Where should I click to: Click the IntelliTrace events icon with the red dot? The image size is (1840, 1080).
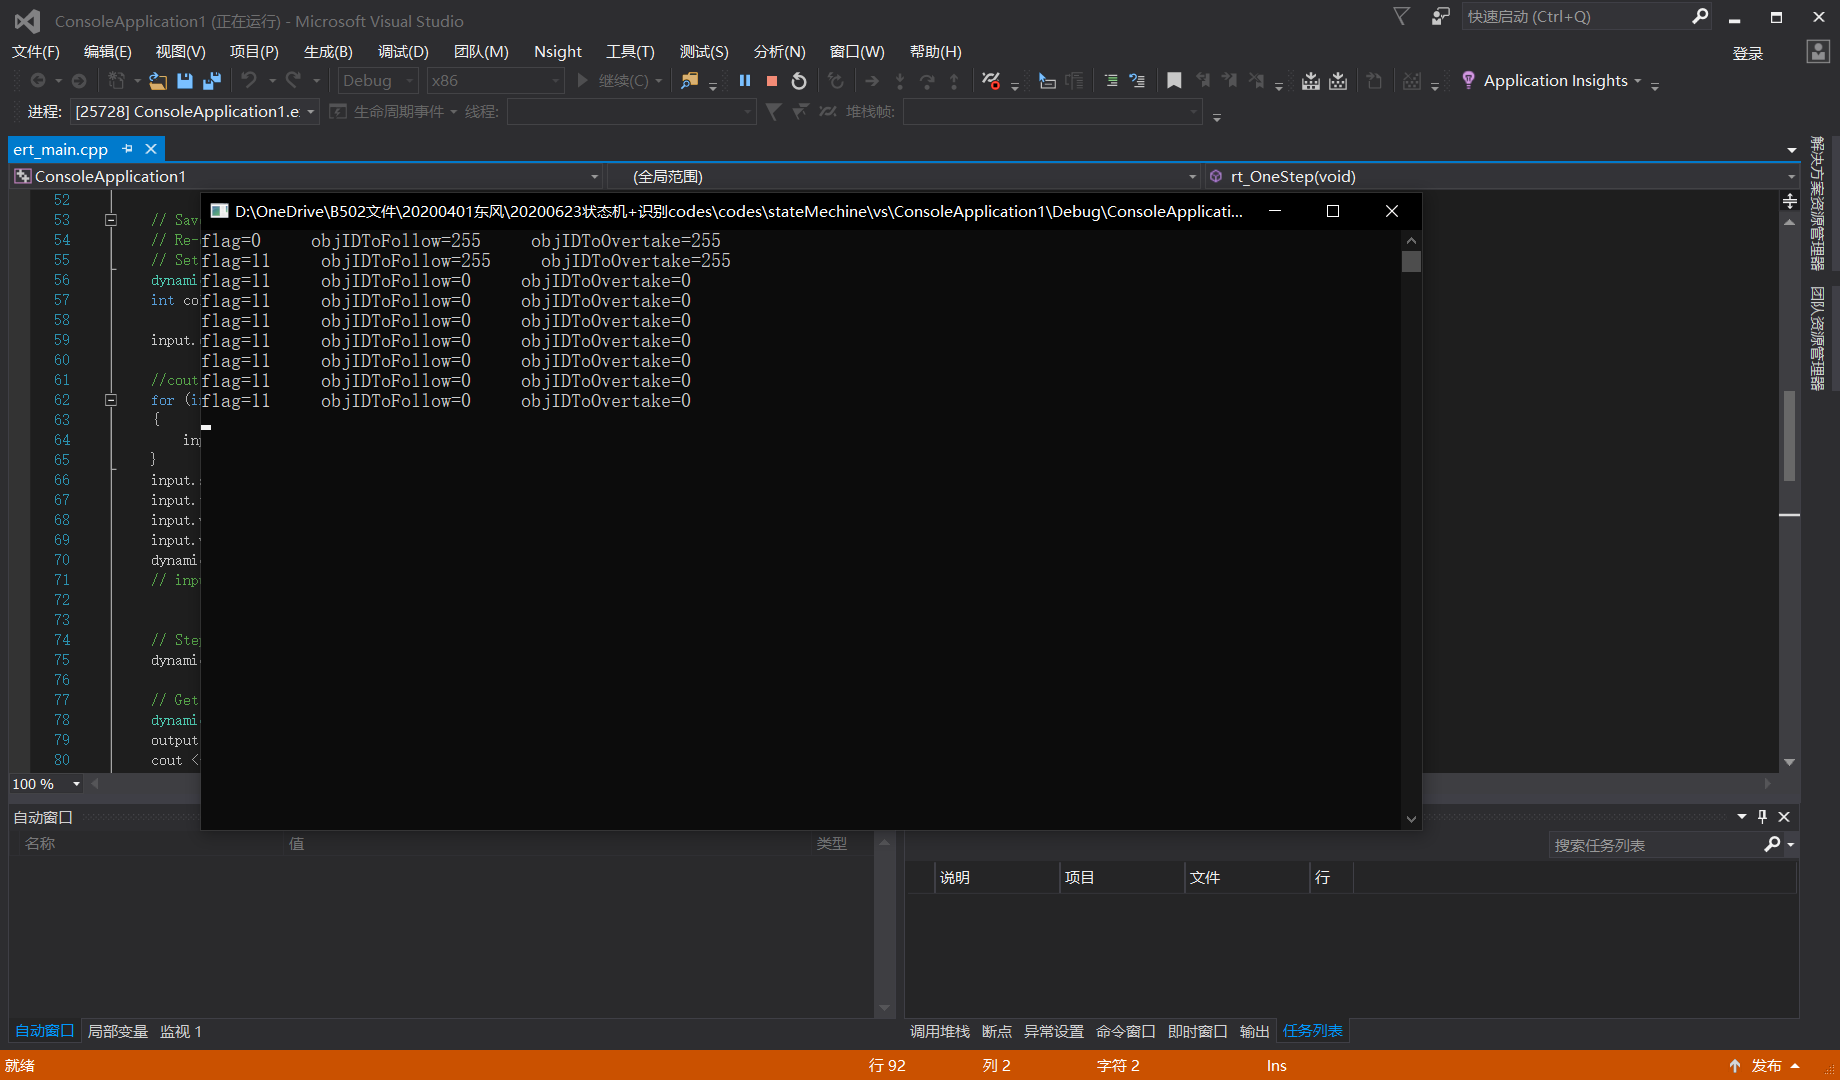click(x=991, y=81)
